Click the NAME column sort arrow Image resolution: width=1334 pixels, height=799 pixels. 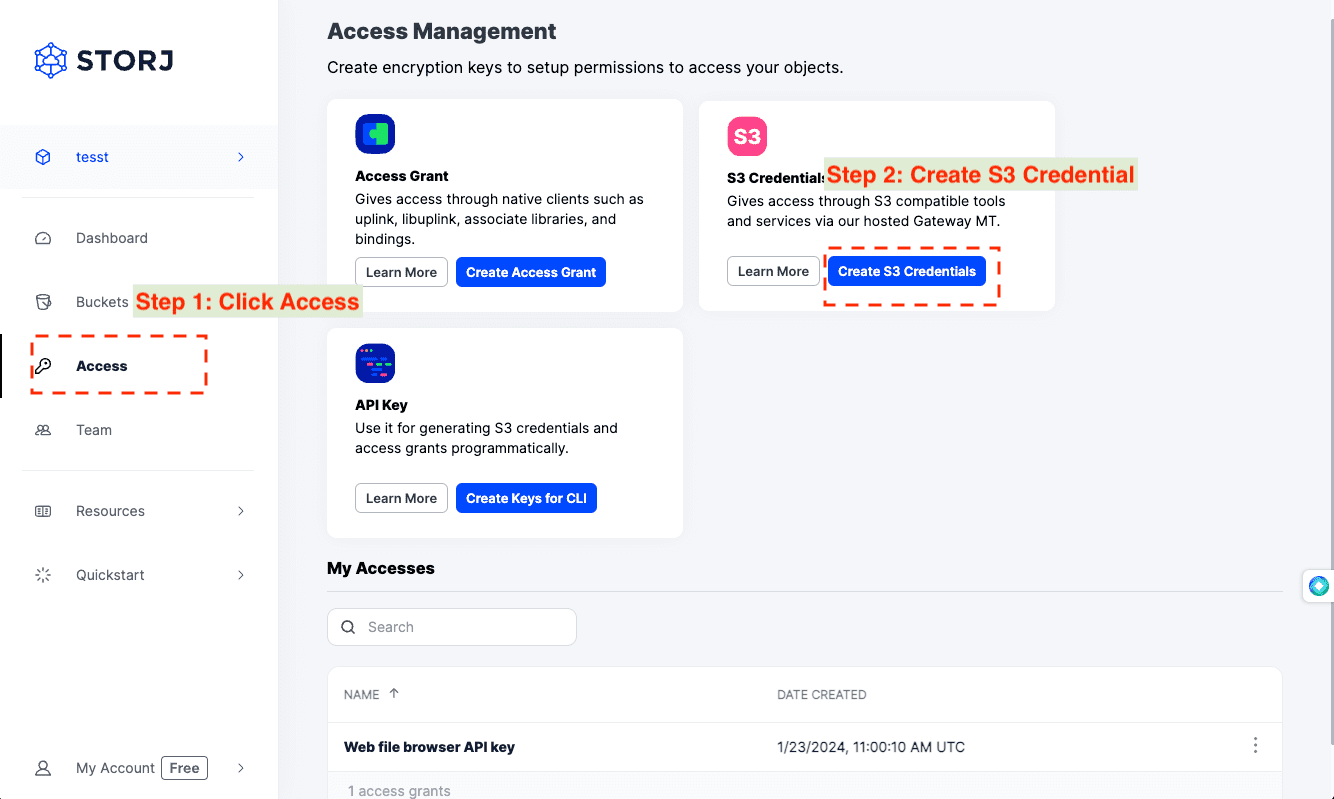394,693
